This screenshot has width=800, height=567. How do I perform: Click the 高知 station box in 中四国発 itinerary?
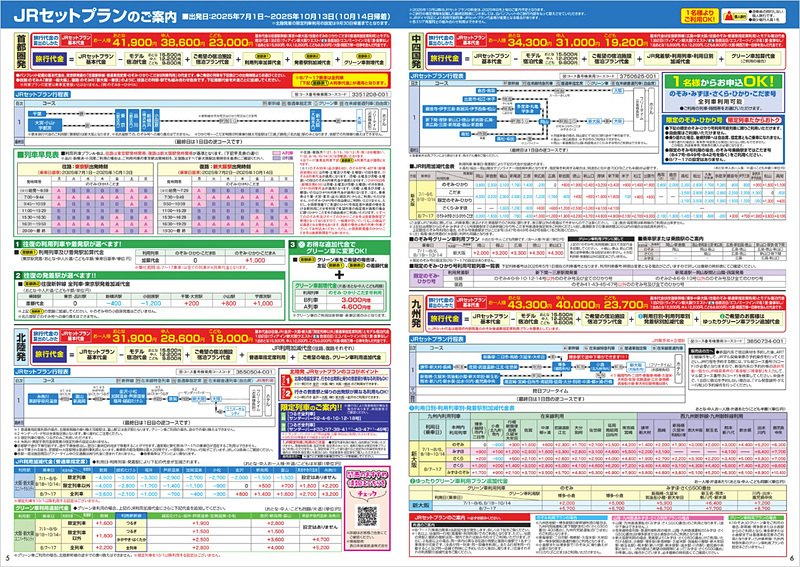(465, 134)
